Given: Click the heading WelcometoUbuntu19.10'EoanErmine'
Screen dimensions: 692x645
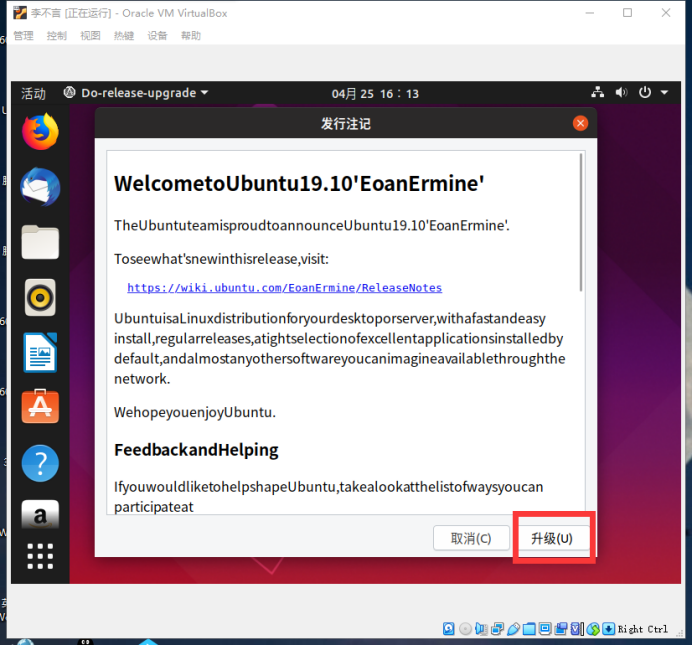Looking at the screenshot, I should [299, 183].
